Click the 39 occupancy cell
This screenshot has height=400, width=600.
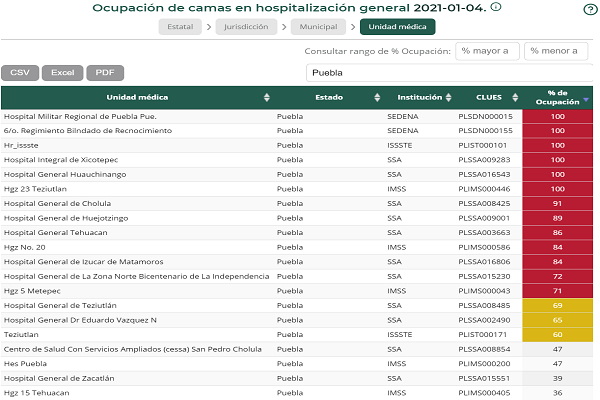pyautogui.click(x=558, y=378)
